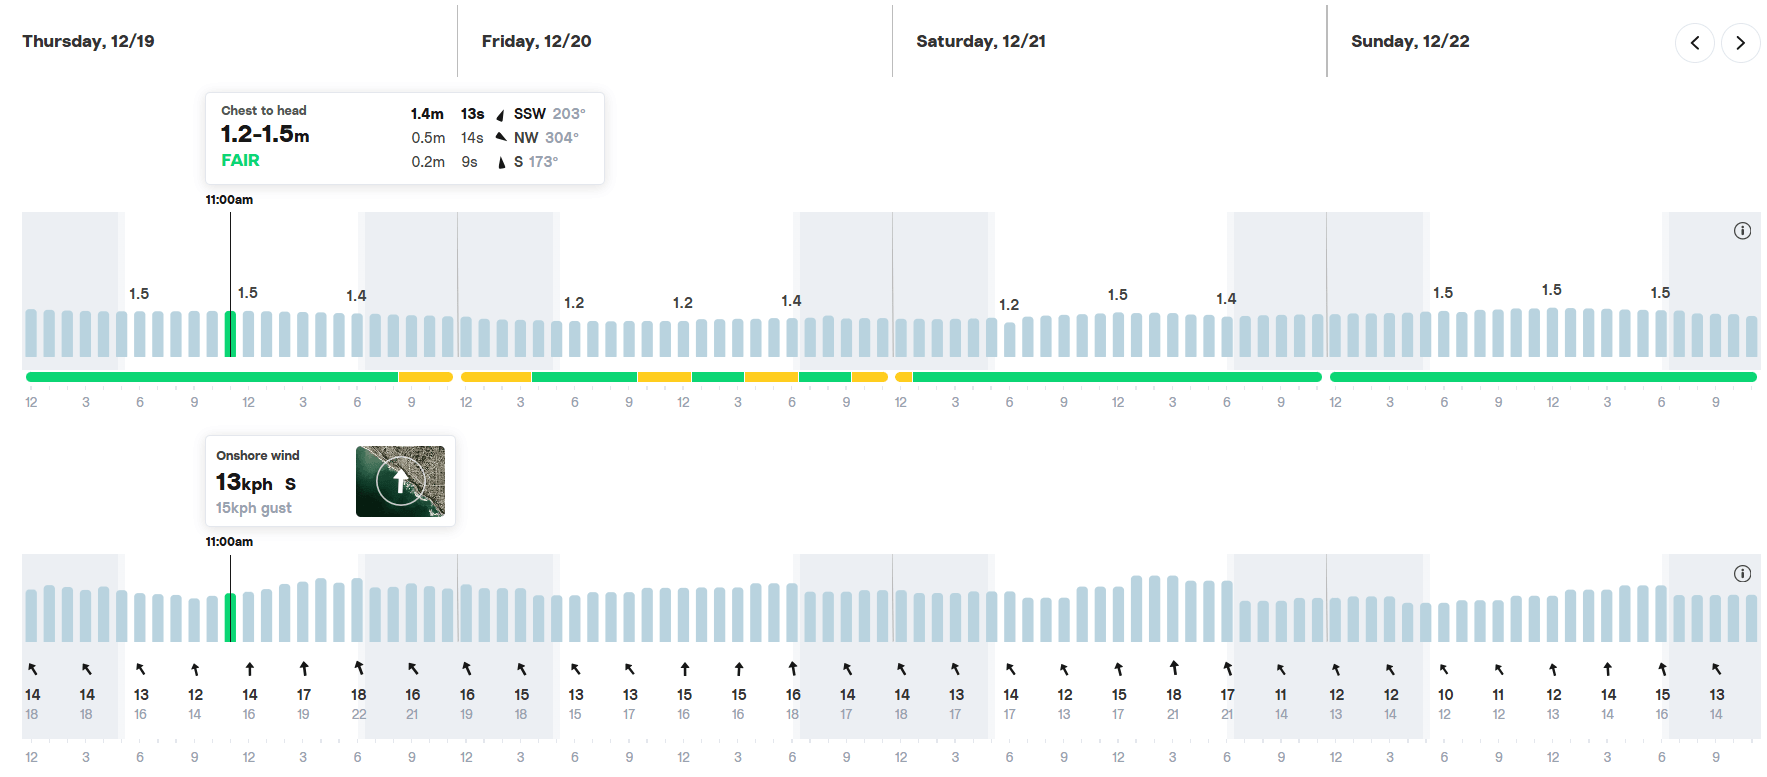Select Friday, 12/20 day header

[x=536, y=41]
